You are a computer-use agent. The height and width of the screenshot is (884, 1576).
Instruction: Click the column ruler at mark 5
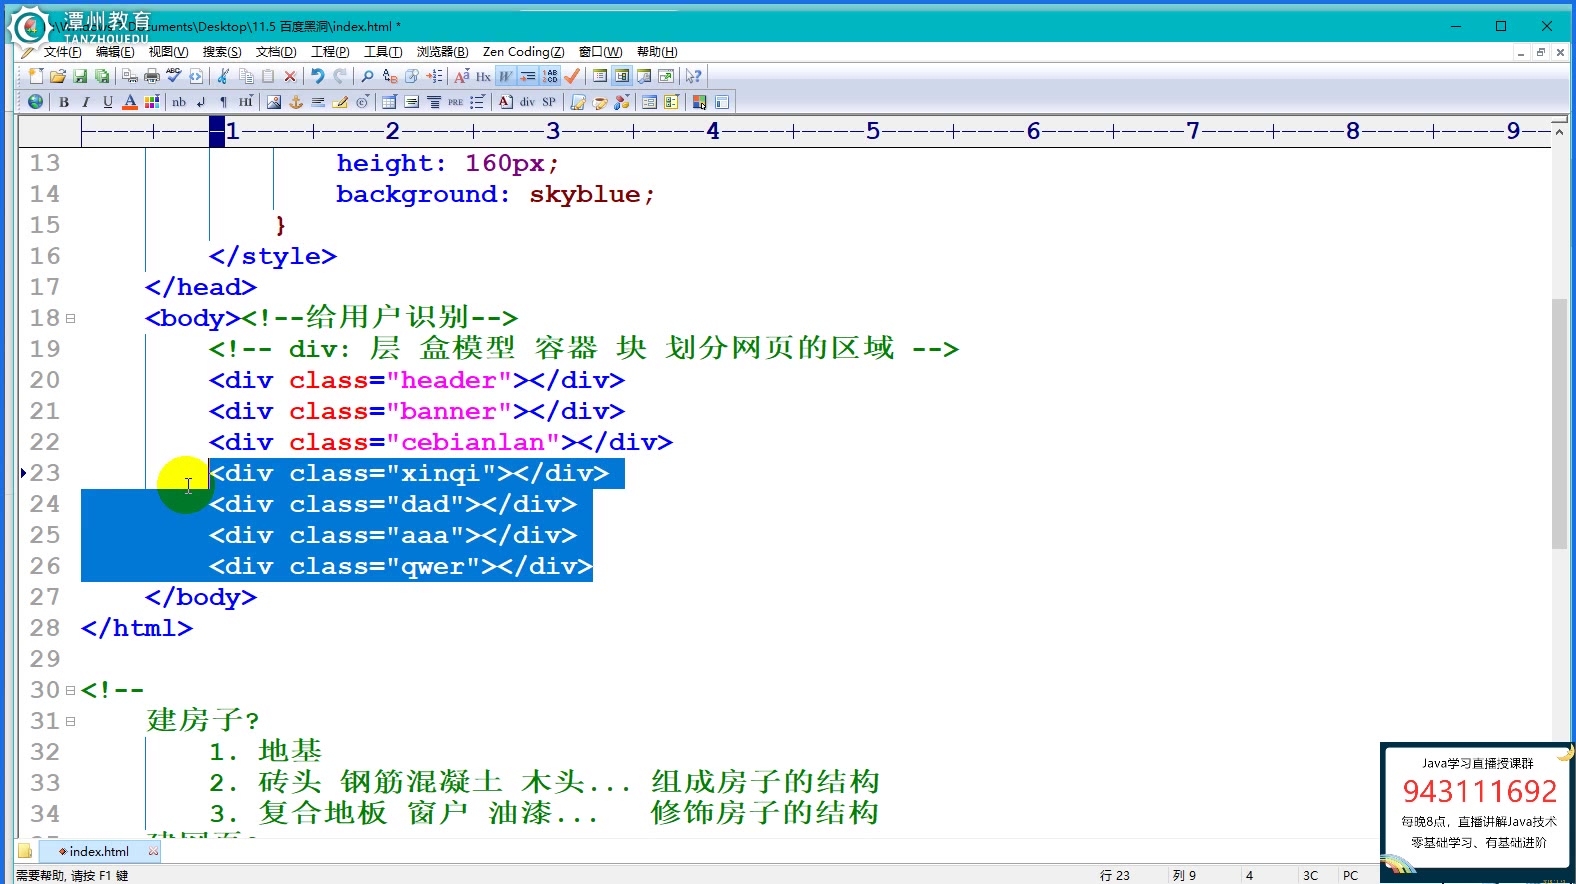coord(873,131)
